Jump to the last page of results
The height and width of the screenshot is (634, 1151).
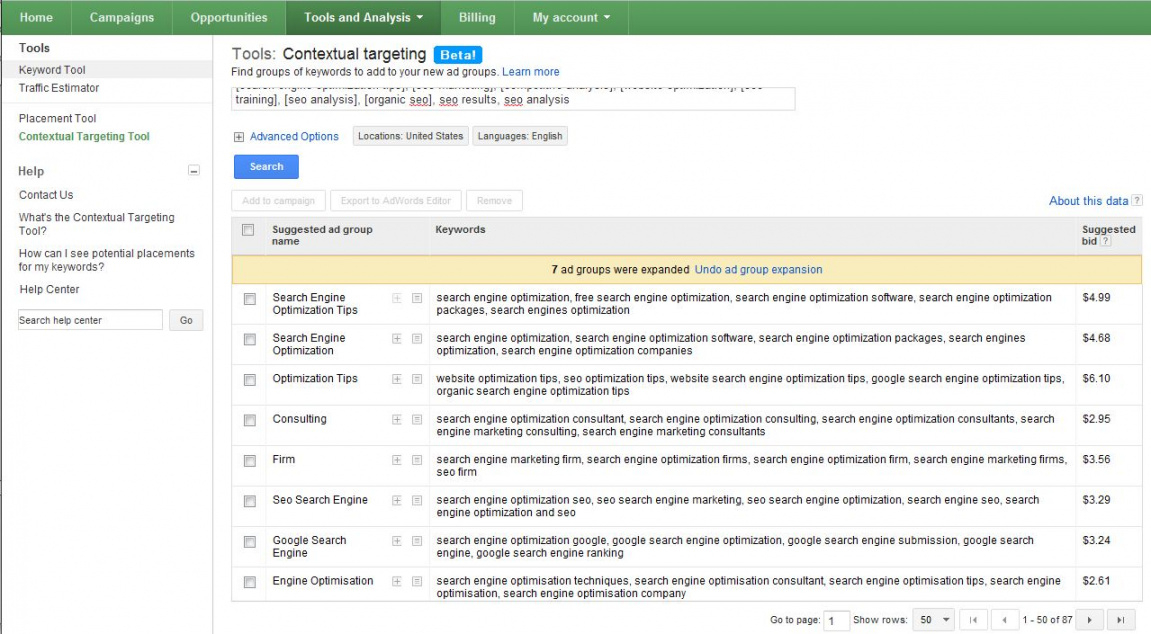pyautogui.click(x=1122, y=620)
